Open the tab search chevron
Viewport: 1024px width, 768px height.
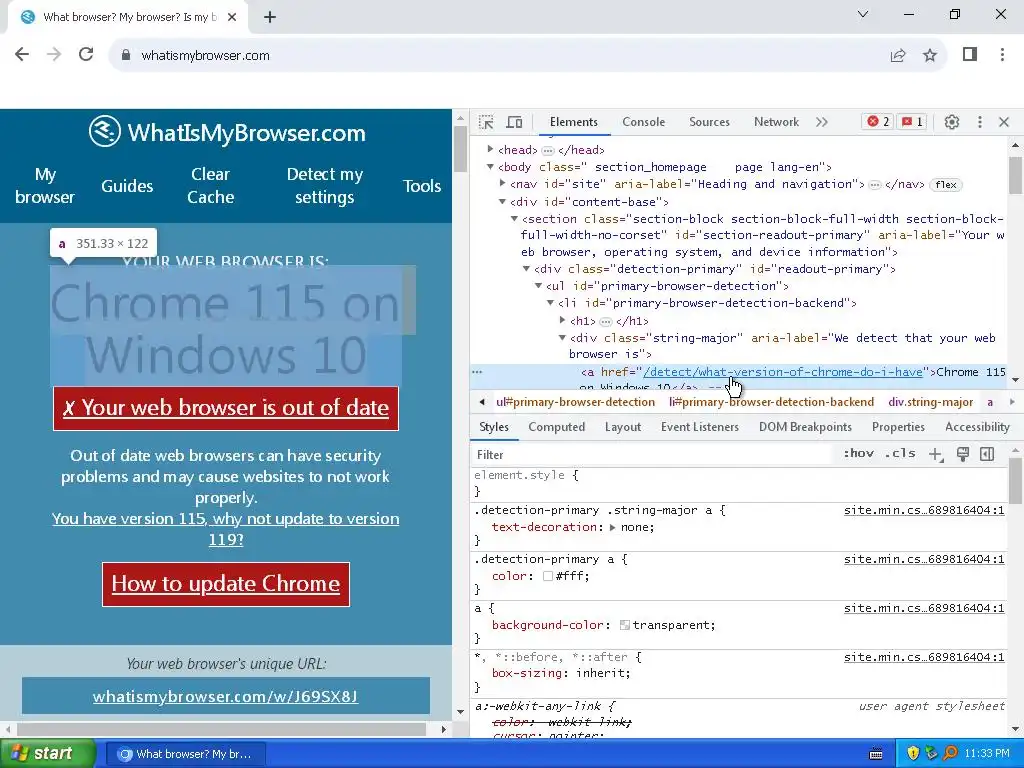(x=863, y=14)
